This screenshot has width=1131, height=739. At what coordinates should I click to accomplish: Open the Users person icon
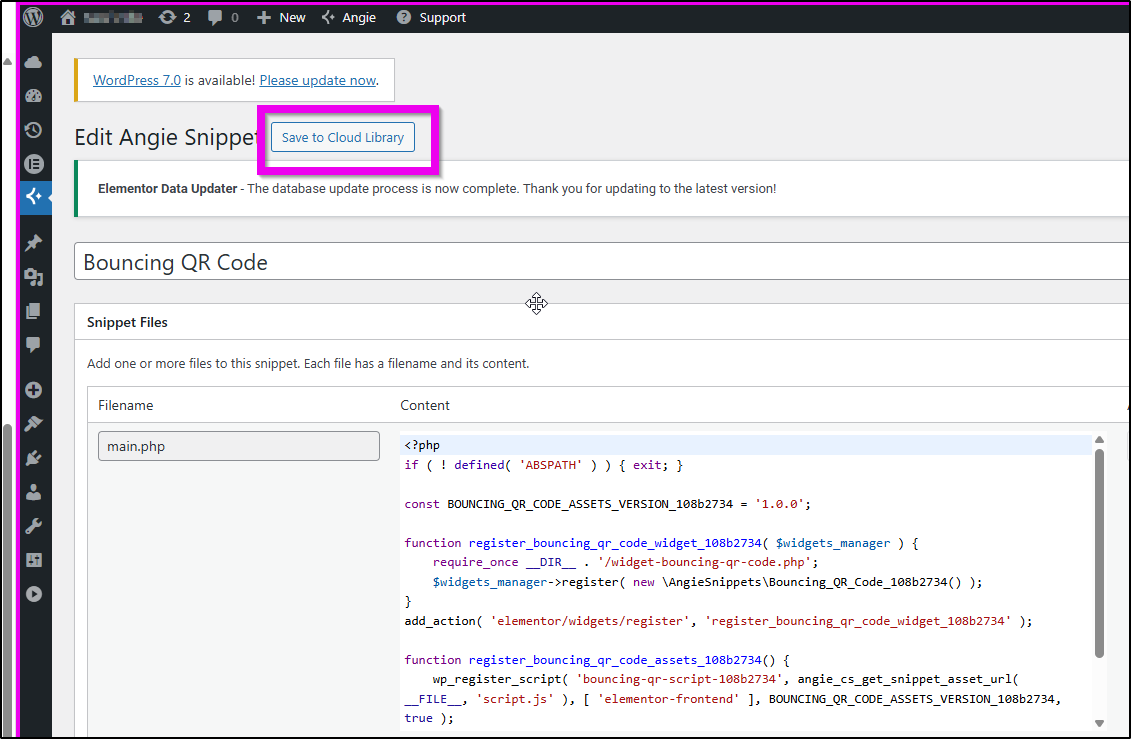click(33, 492)
